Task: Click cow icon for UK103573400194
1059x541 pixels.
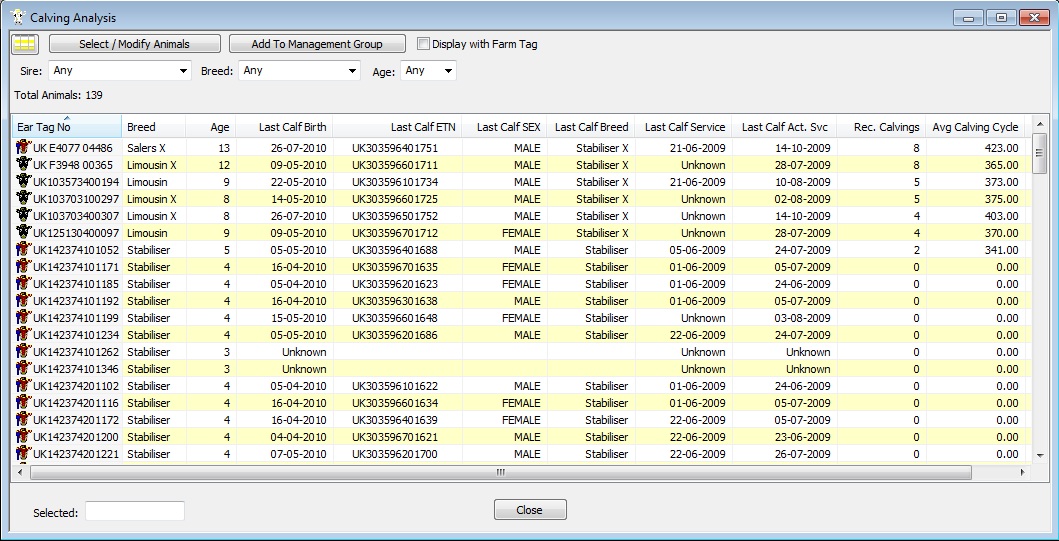Action: 24,181
